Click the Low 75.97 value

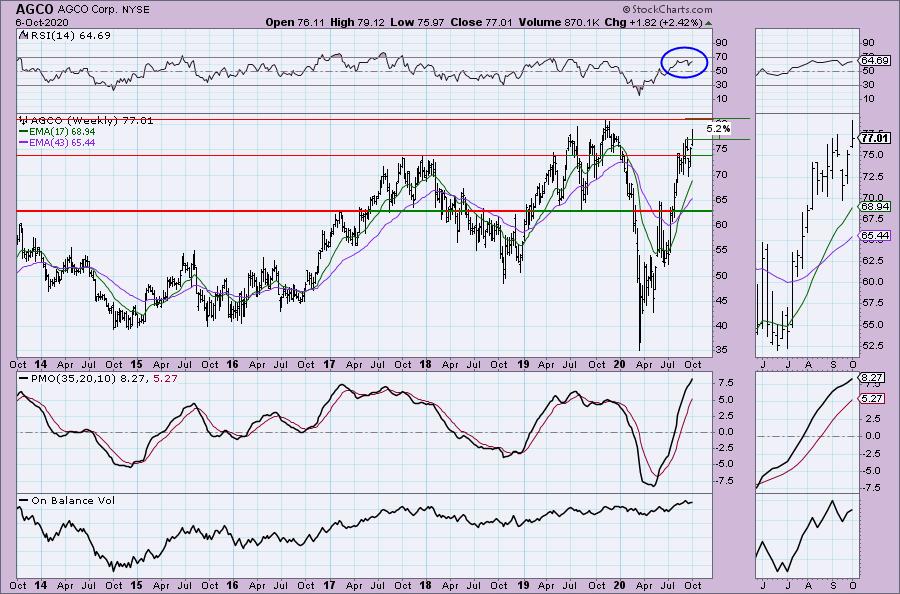coord(416,22)
